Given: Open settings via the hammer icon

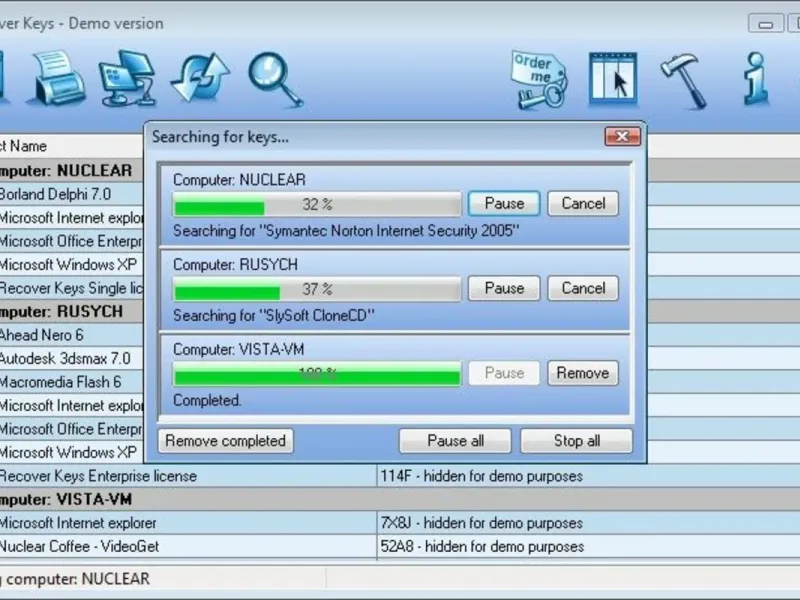Looking at the screenshot, I should pos(684,81).
